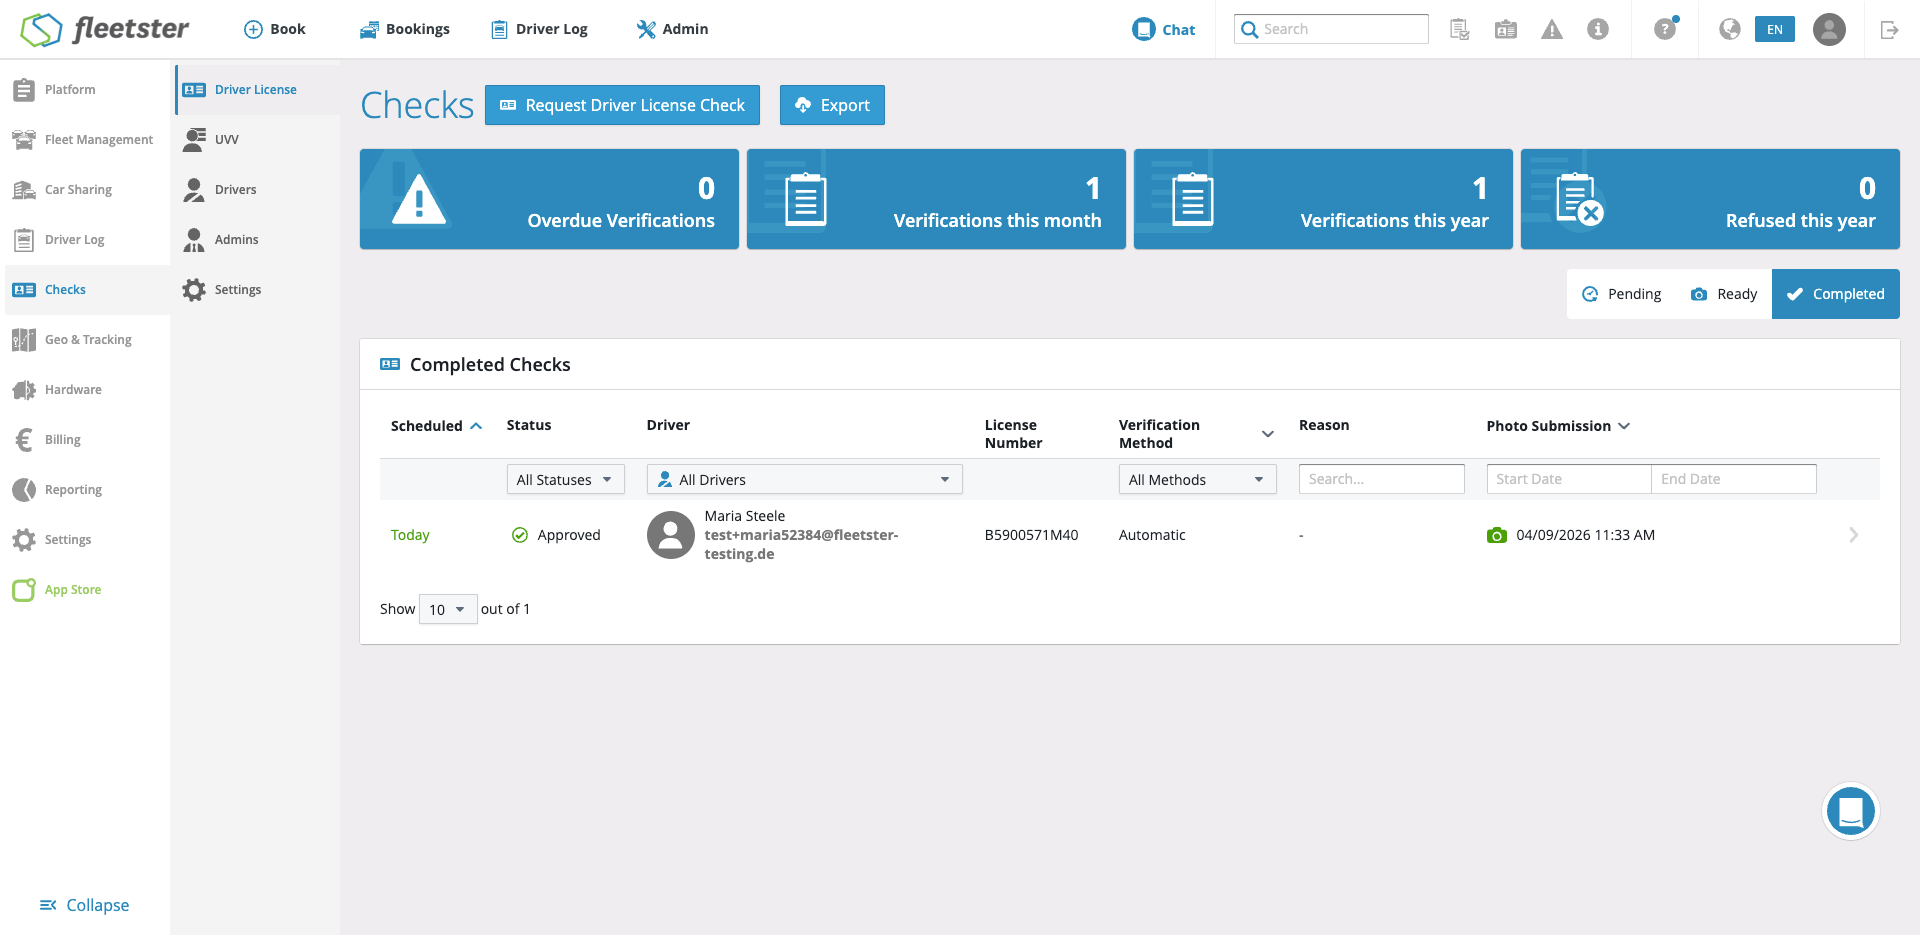Screen dimensions: 1920x935
Task: Click Request Driver License Check
Action: pyautogui.click(x=622, y=105)
